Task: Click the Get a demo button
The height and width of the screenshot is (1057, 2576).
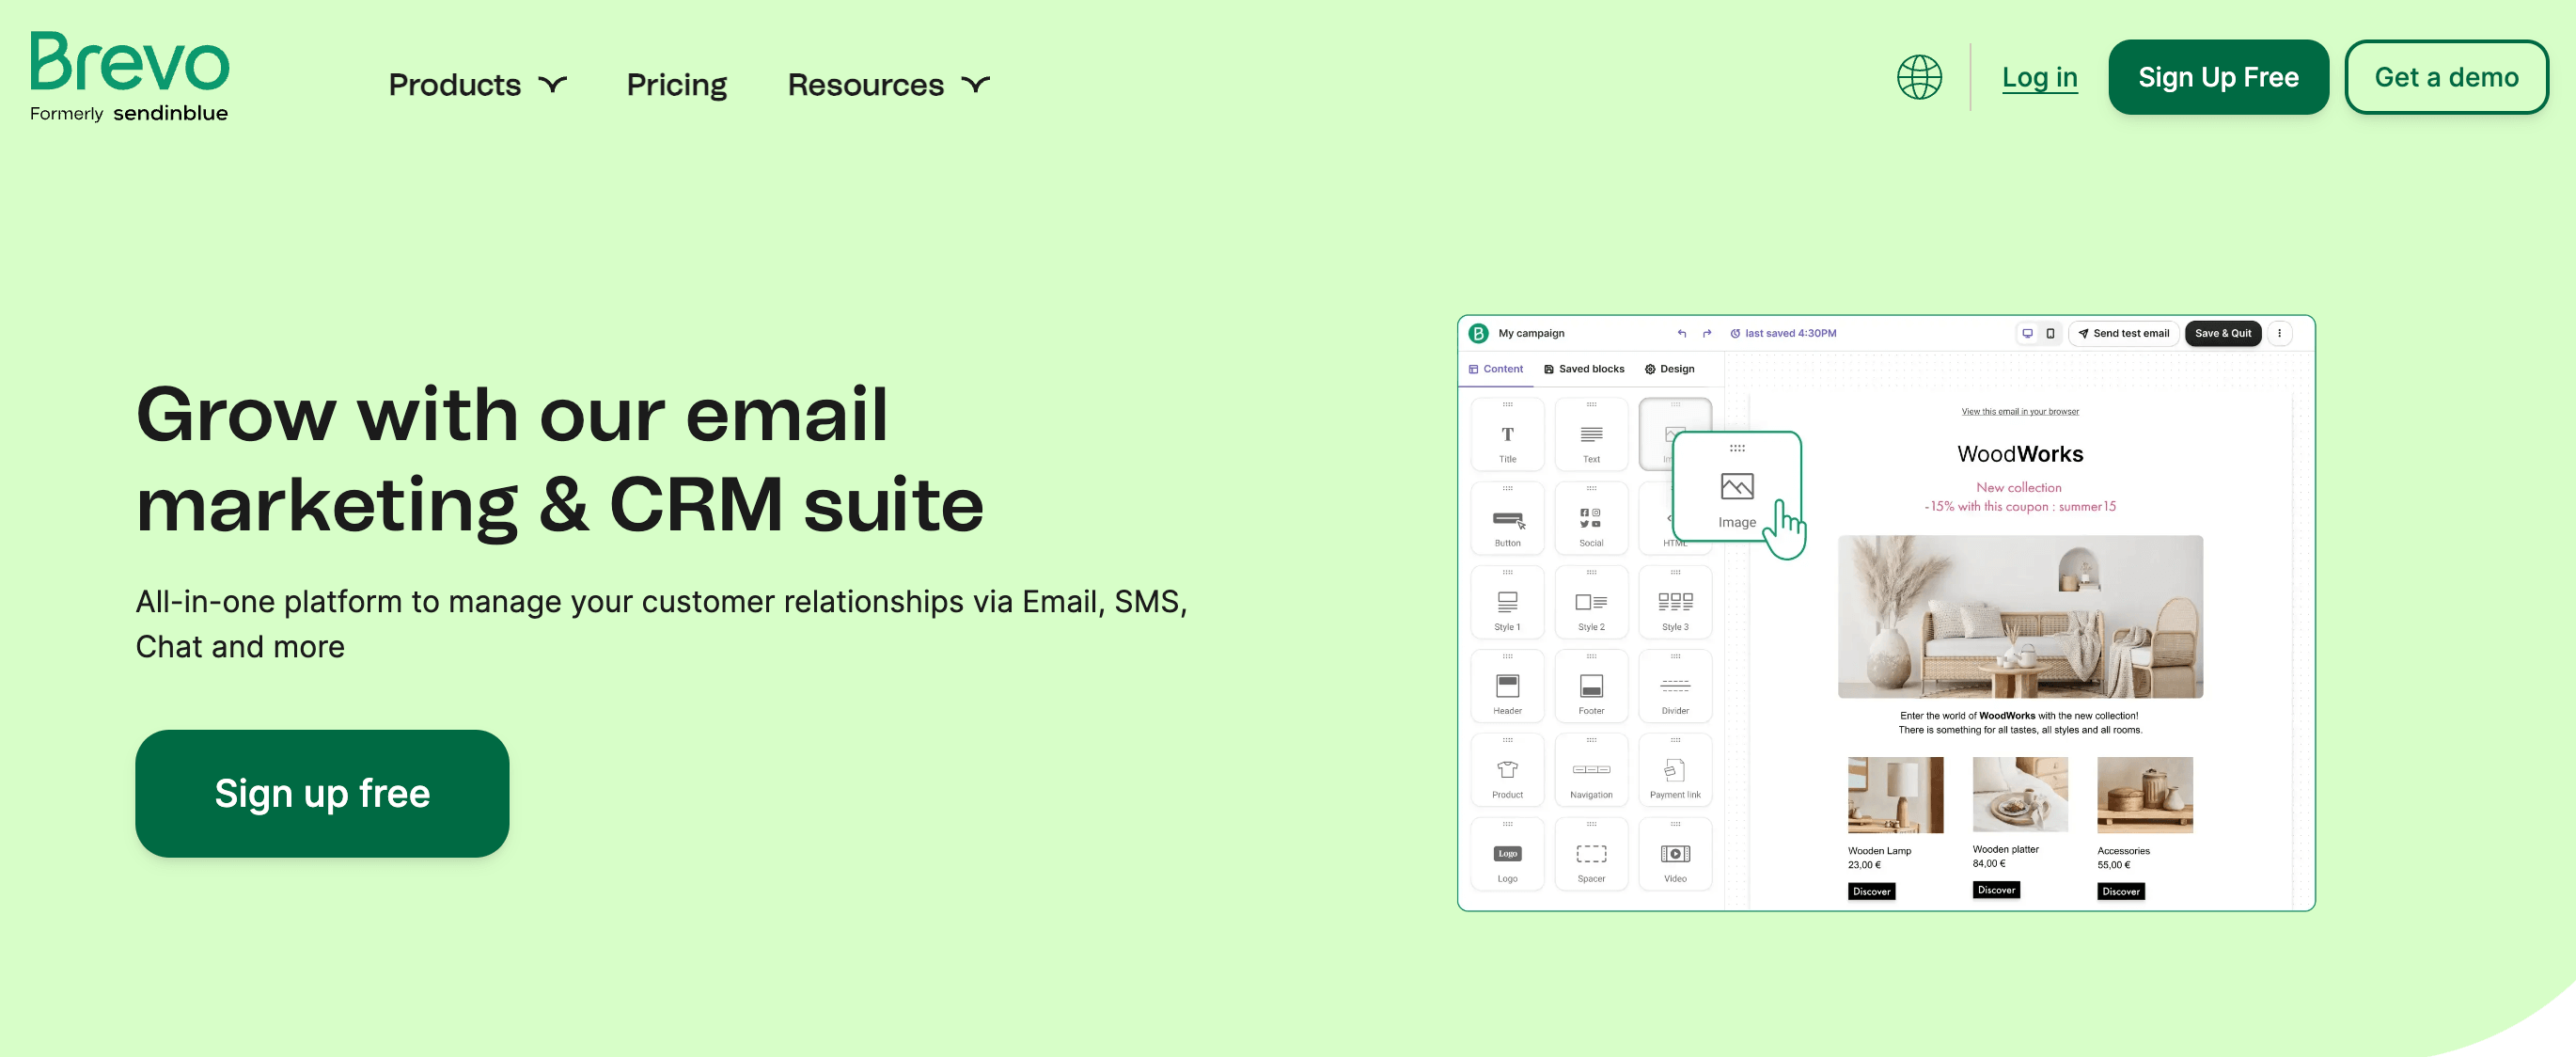Action: click(x=2445, y=77)
